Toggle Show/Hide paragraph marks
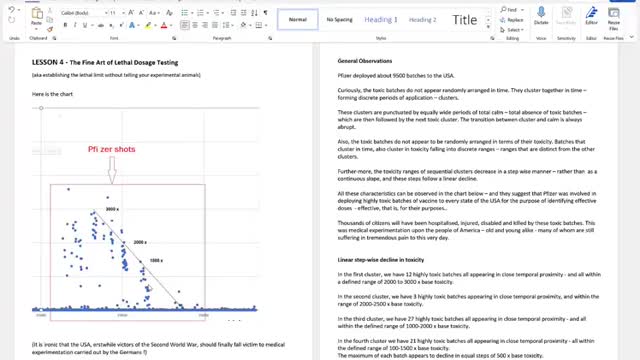 pyautogui.click(x=265, y=13)
